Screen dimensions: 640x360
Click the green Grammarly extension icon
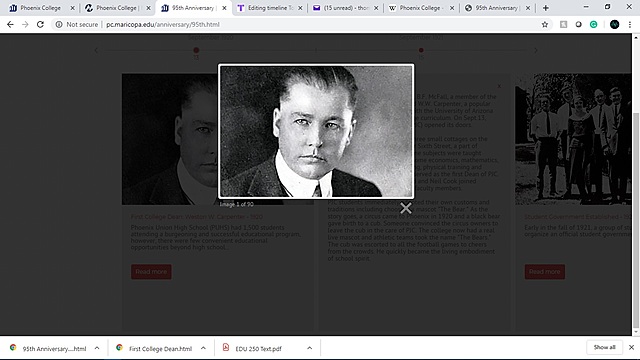pyautogui.click(x=593, y=24)
